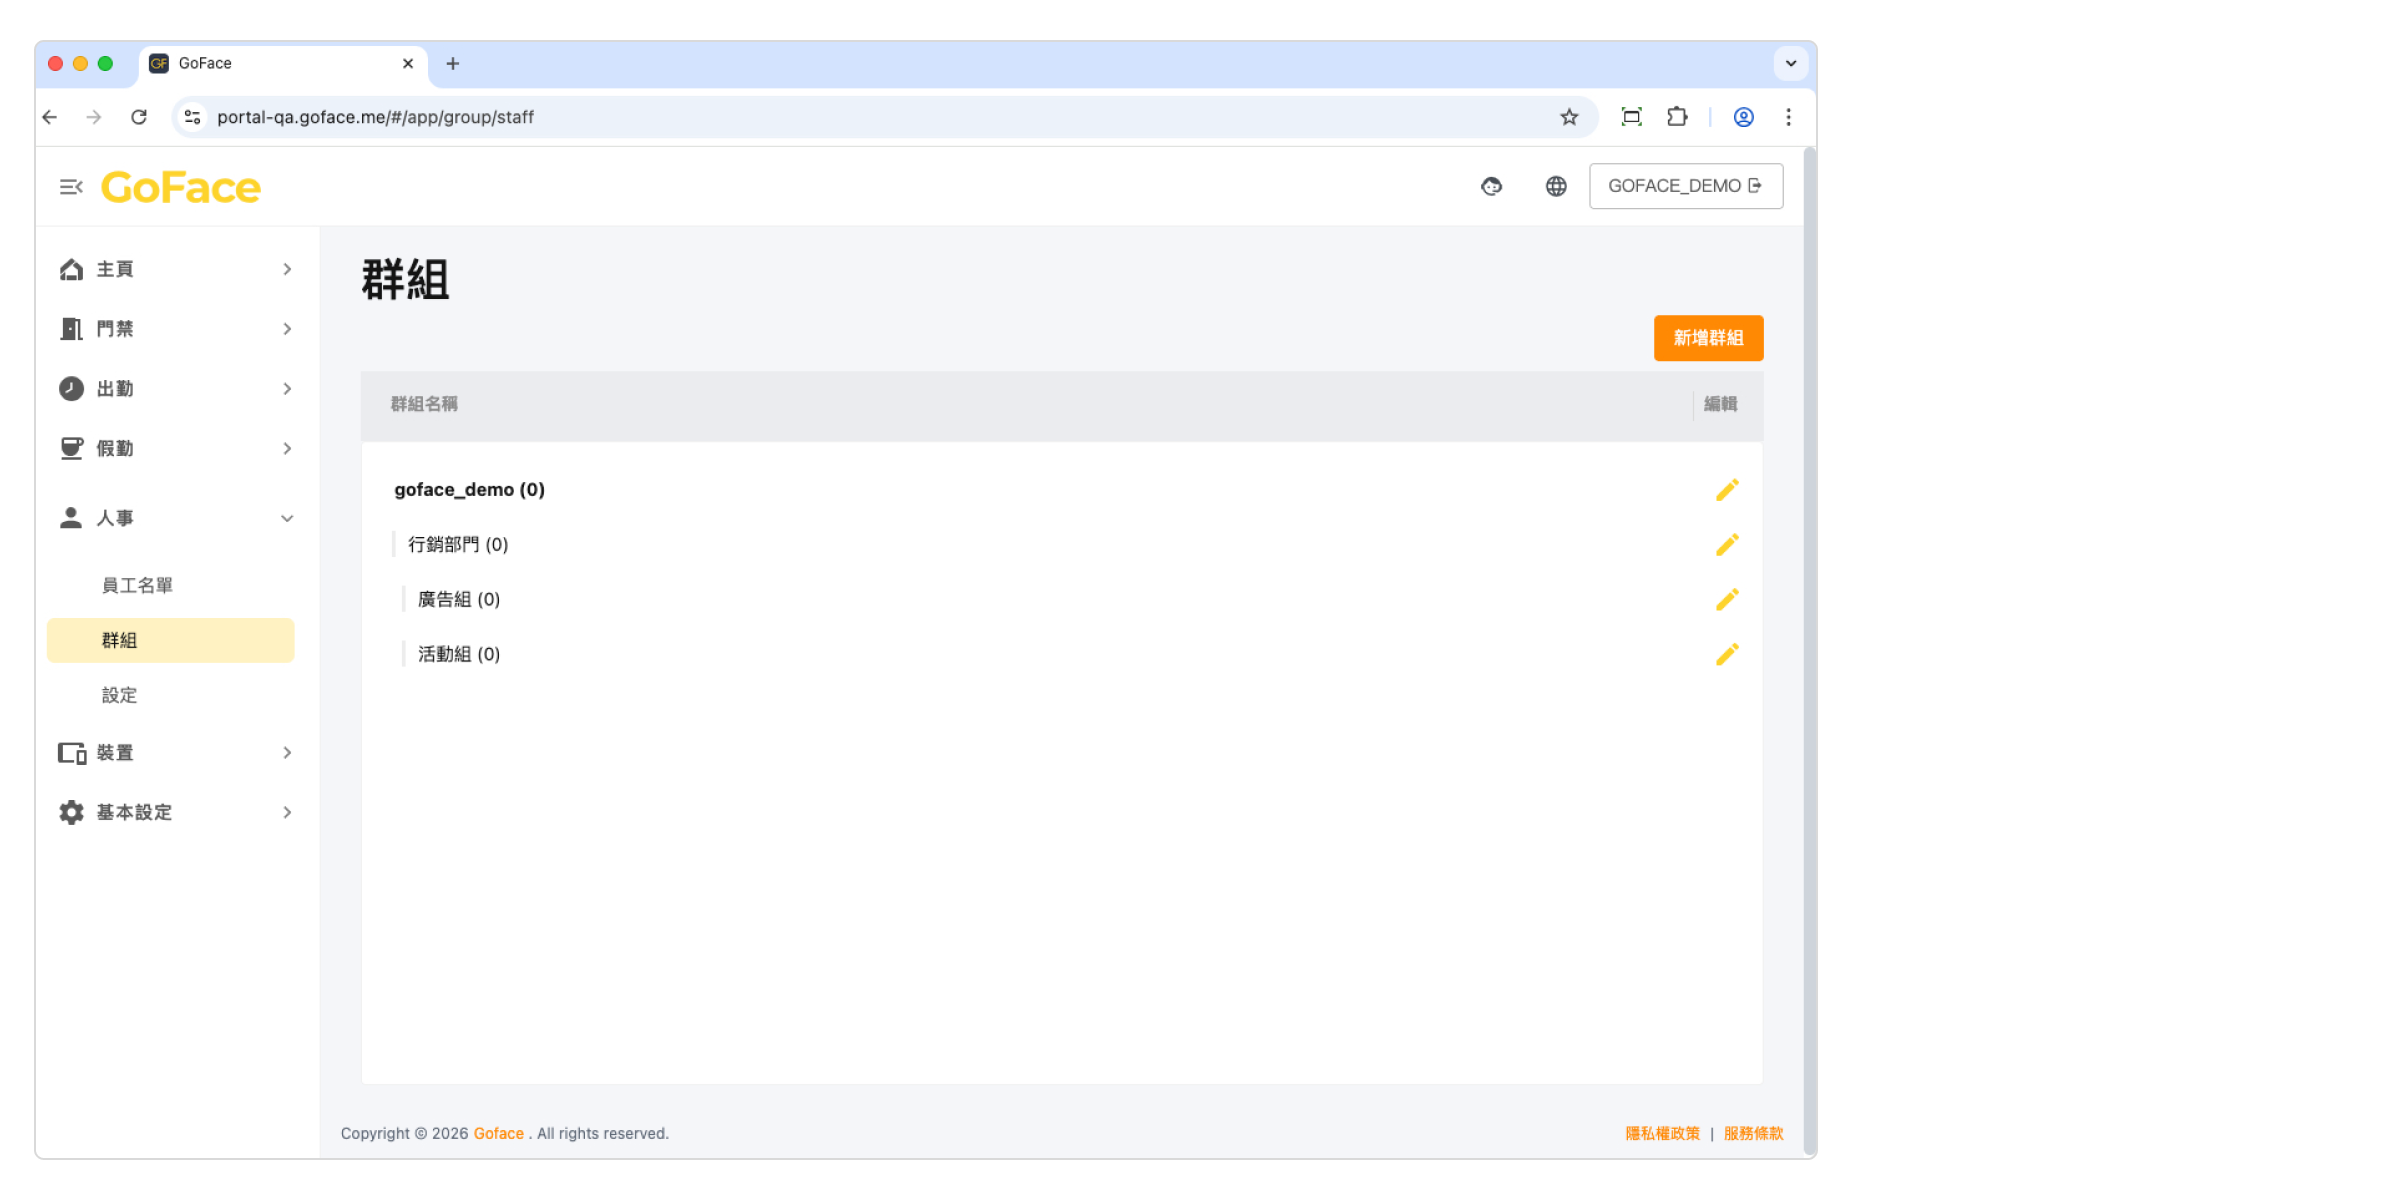Log out via GOFACE_DEMO button
The image size is (2400, 1200).
coord(1685,187)
